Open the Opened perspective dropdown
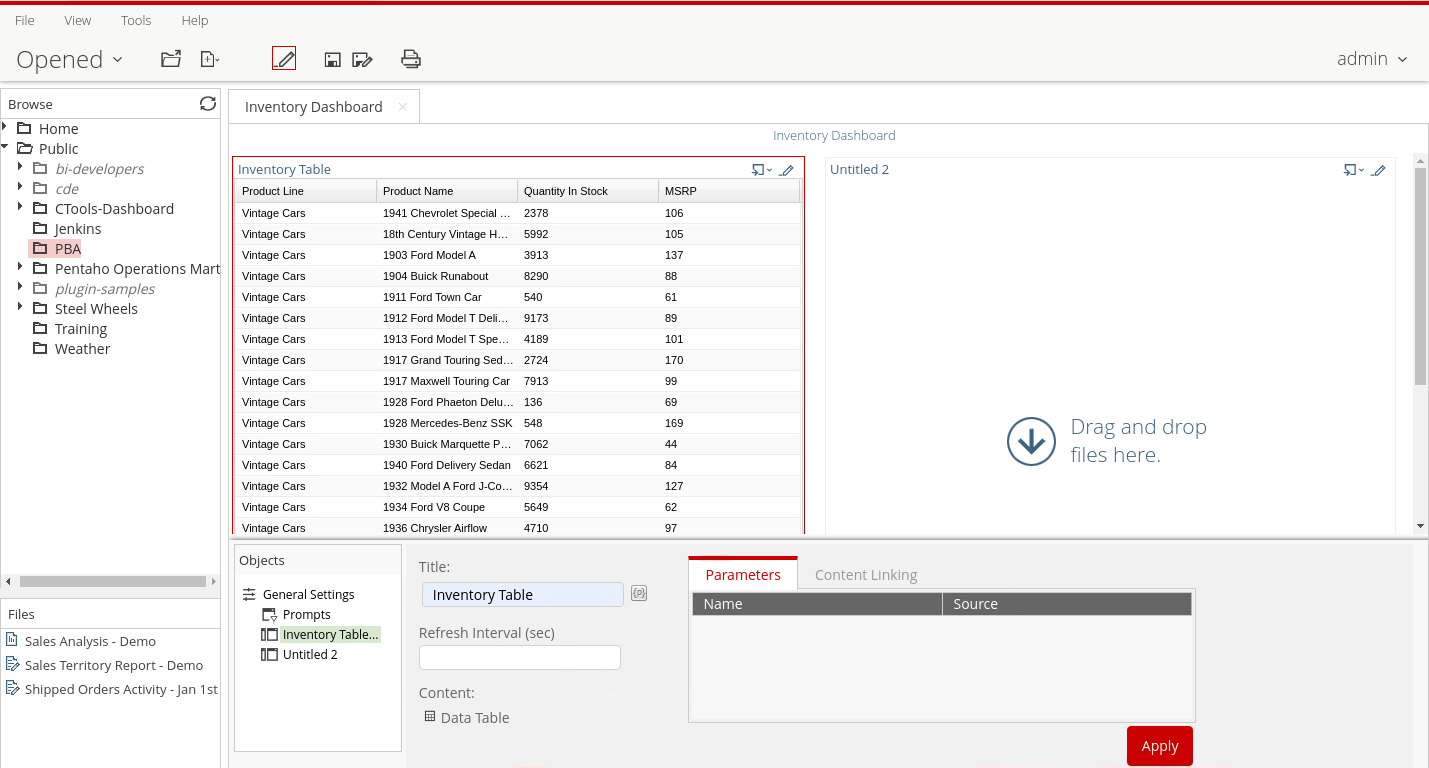Image resolution: width=1429 pixels, height=768 pixels. click(x=70, y=60)
